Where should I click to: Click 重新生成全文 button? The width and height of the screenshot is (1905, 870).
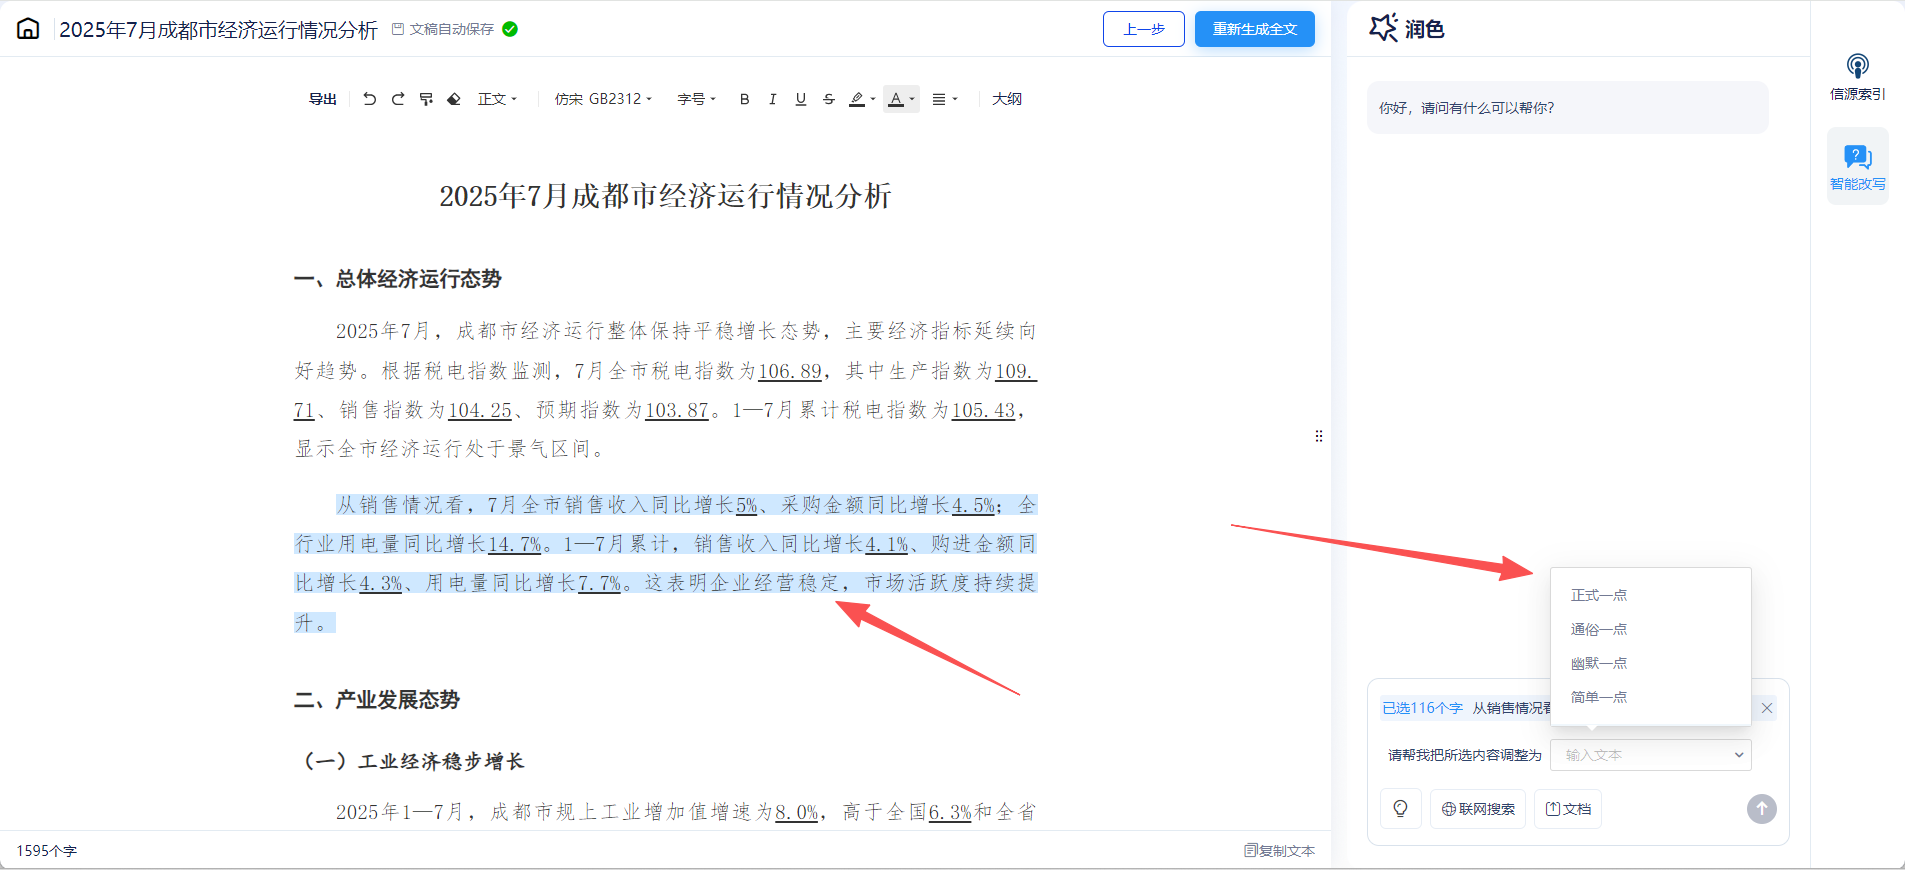click(1254, 29)
